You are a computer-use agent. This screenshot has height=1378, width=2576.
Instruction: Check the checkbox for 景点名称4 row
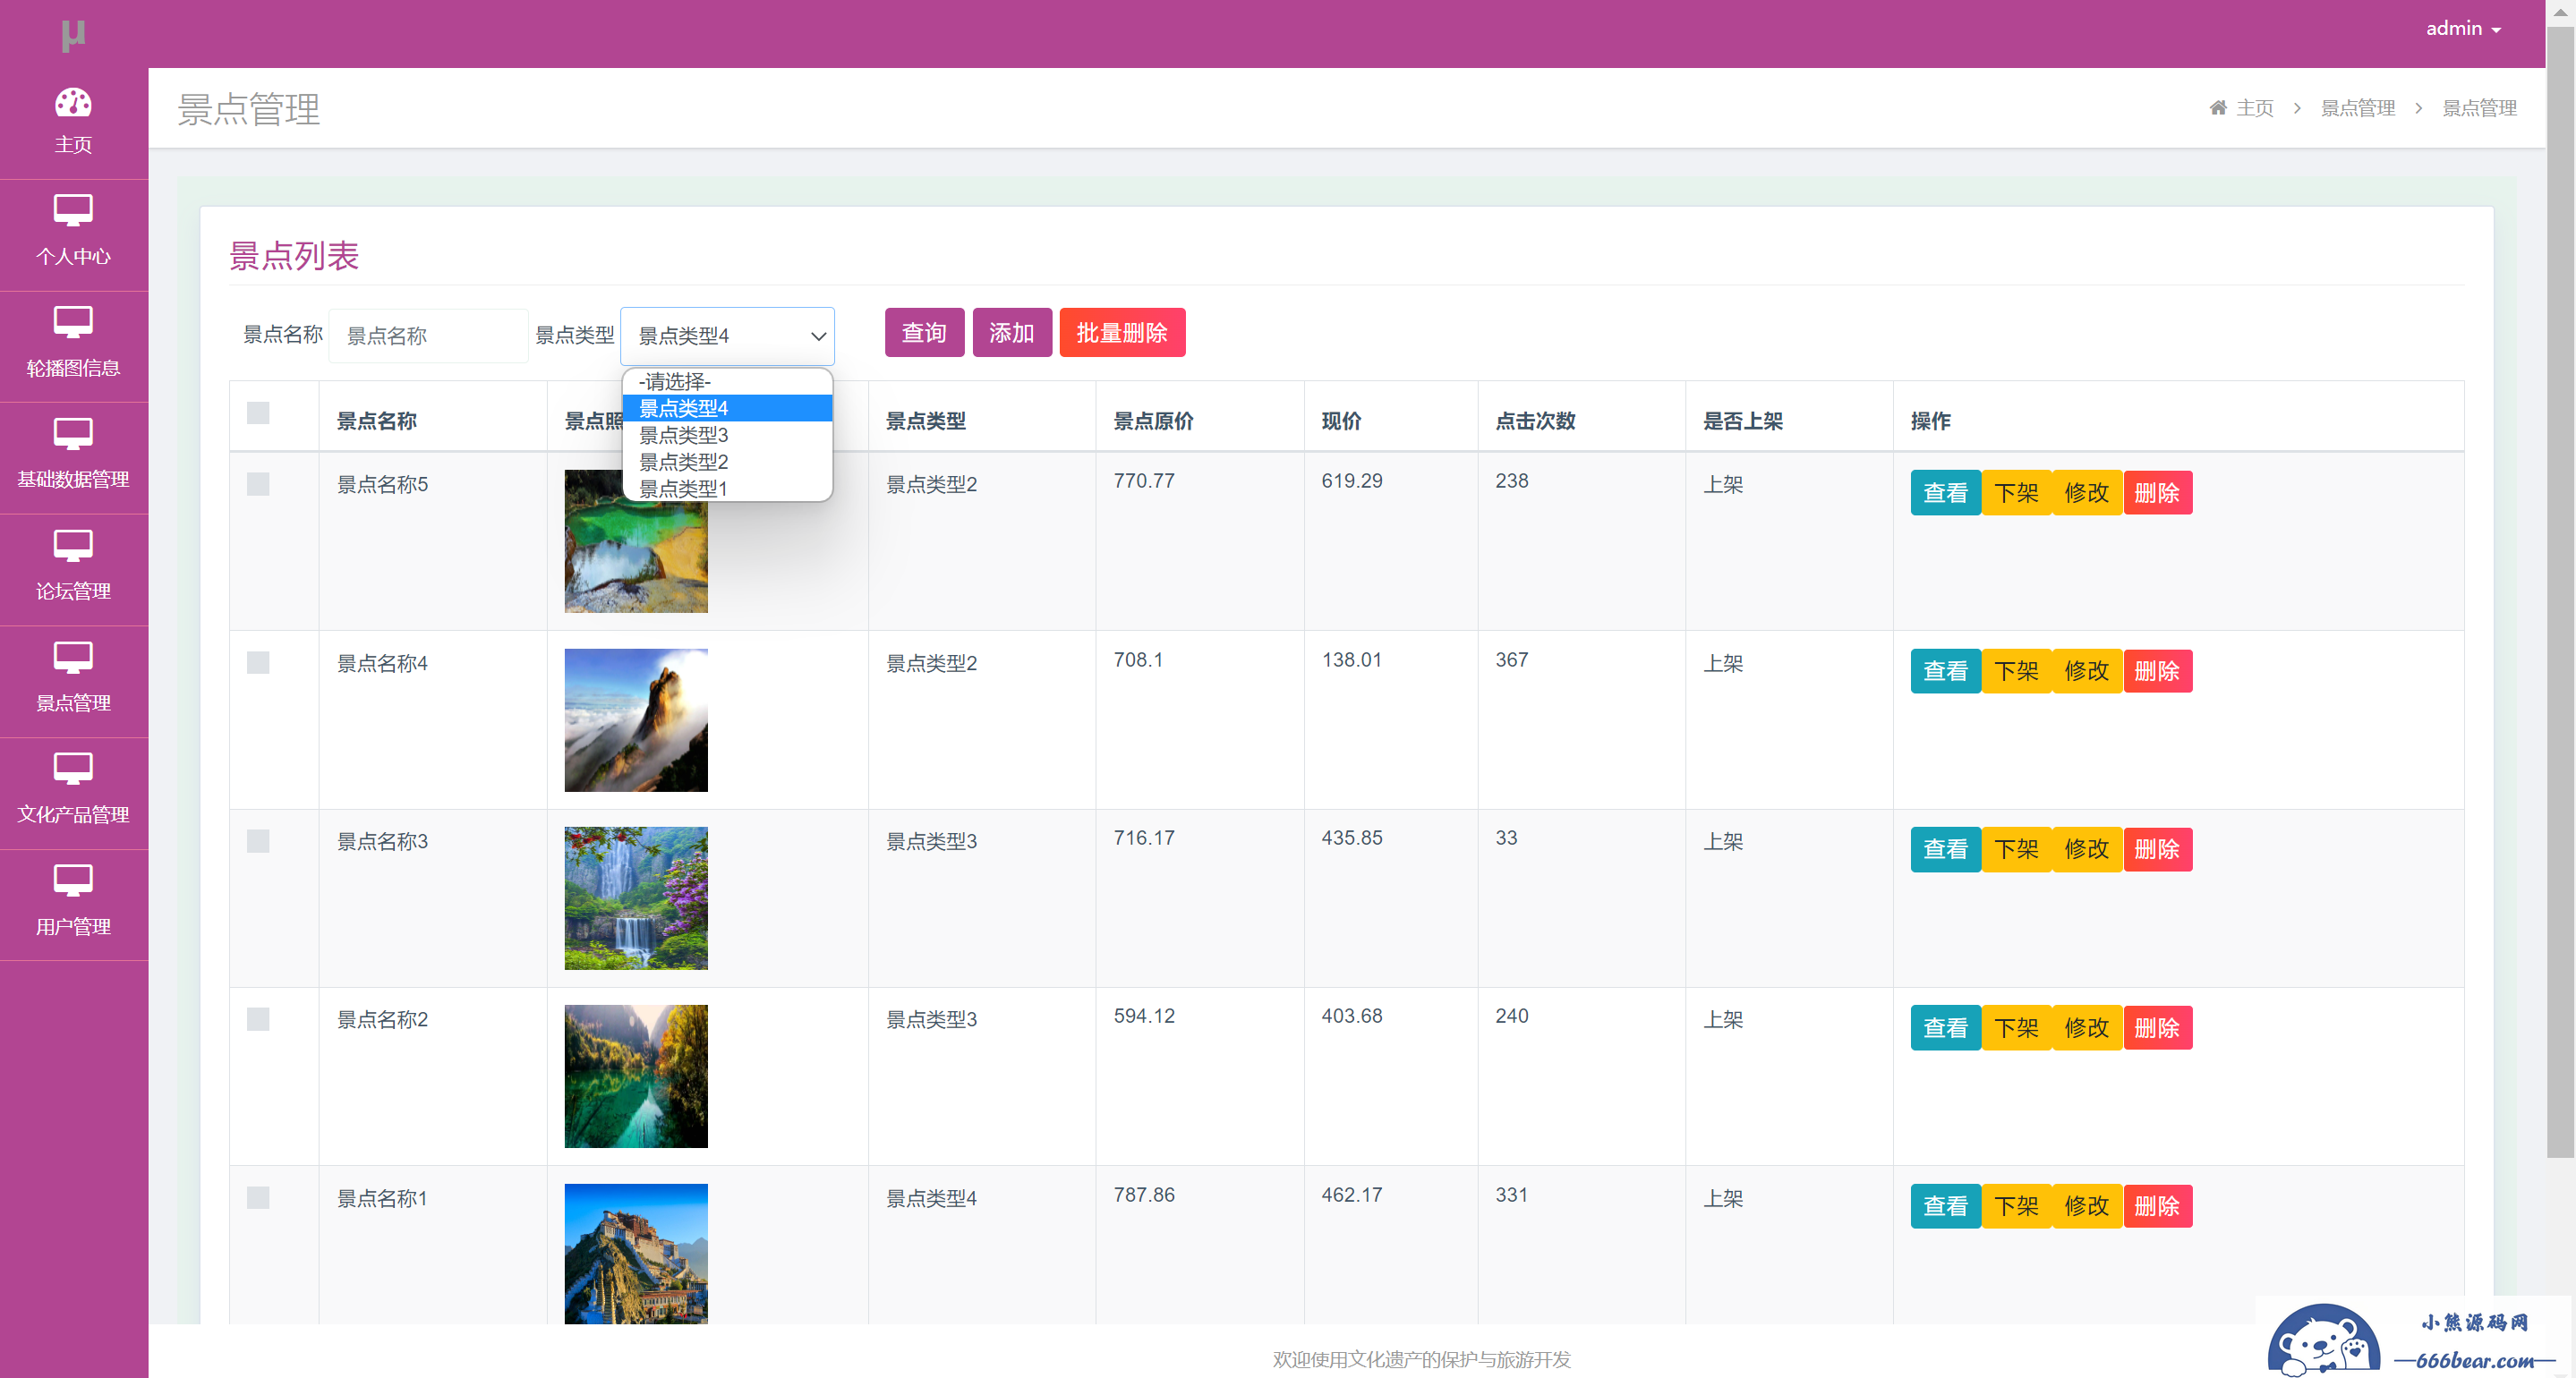point(258,663)
